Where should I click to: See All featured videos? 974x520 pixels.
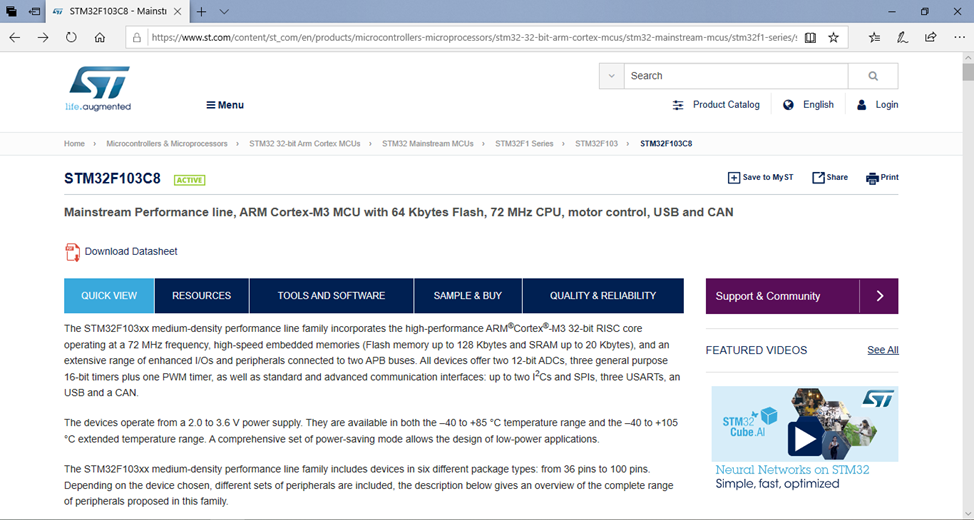(x=883, y=350)
